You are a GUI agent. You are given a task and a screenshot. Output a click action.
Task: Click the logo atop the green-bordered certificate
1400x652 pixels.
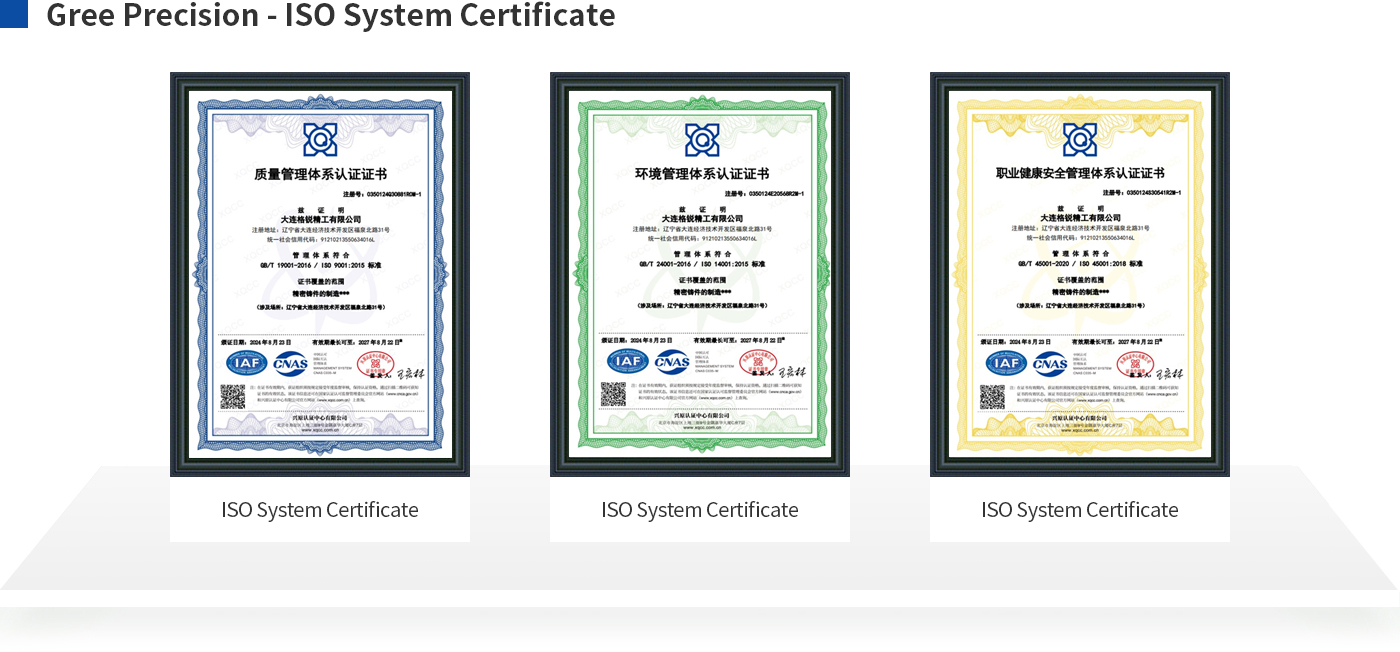701,139
